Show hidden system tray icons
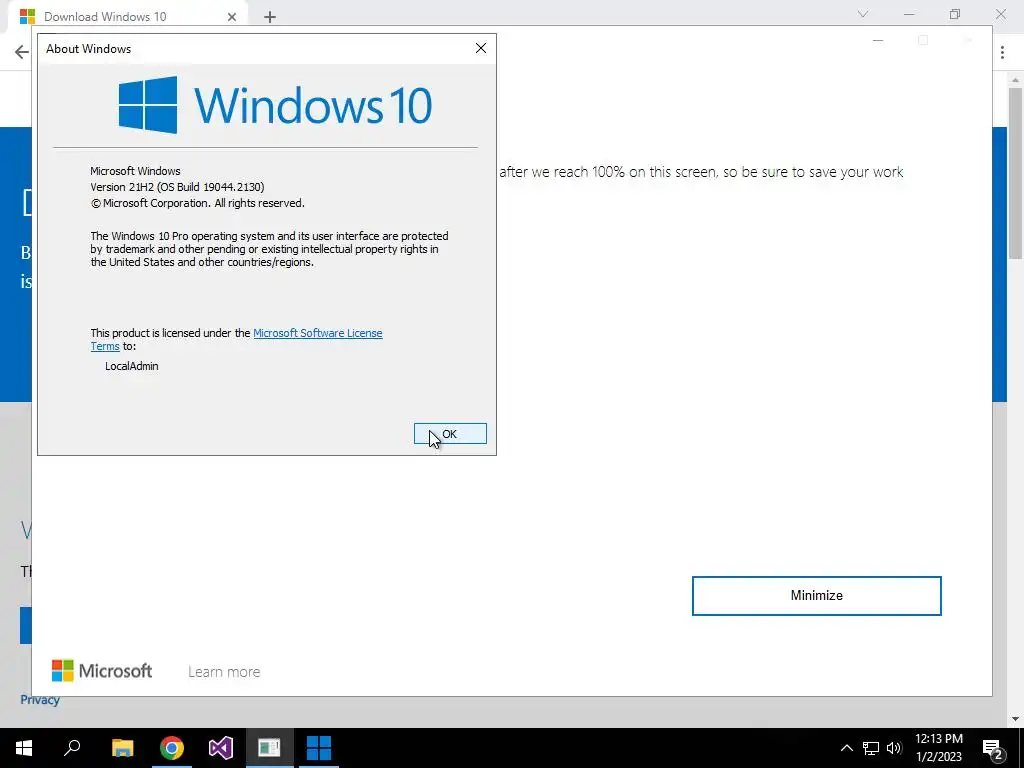 pyautogui.click(x=846, y=748)
